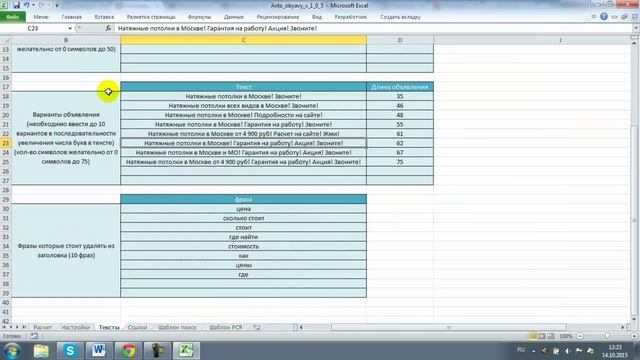Open the Разметка страницы ribbon tab
Image resolution: width=640 pixels, height=360 pixels.
pos(151,17)
